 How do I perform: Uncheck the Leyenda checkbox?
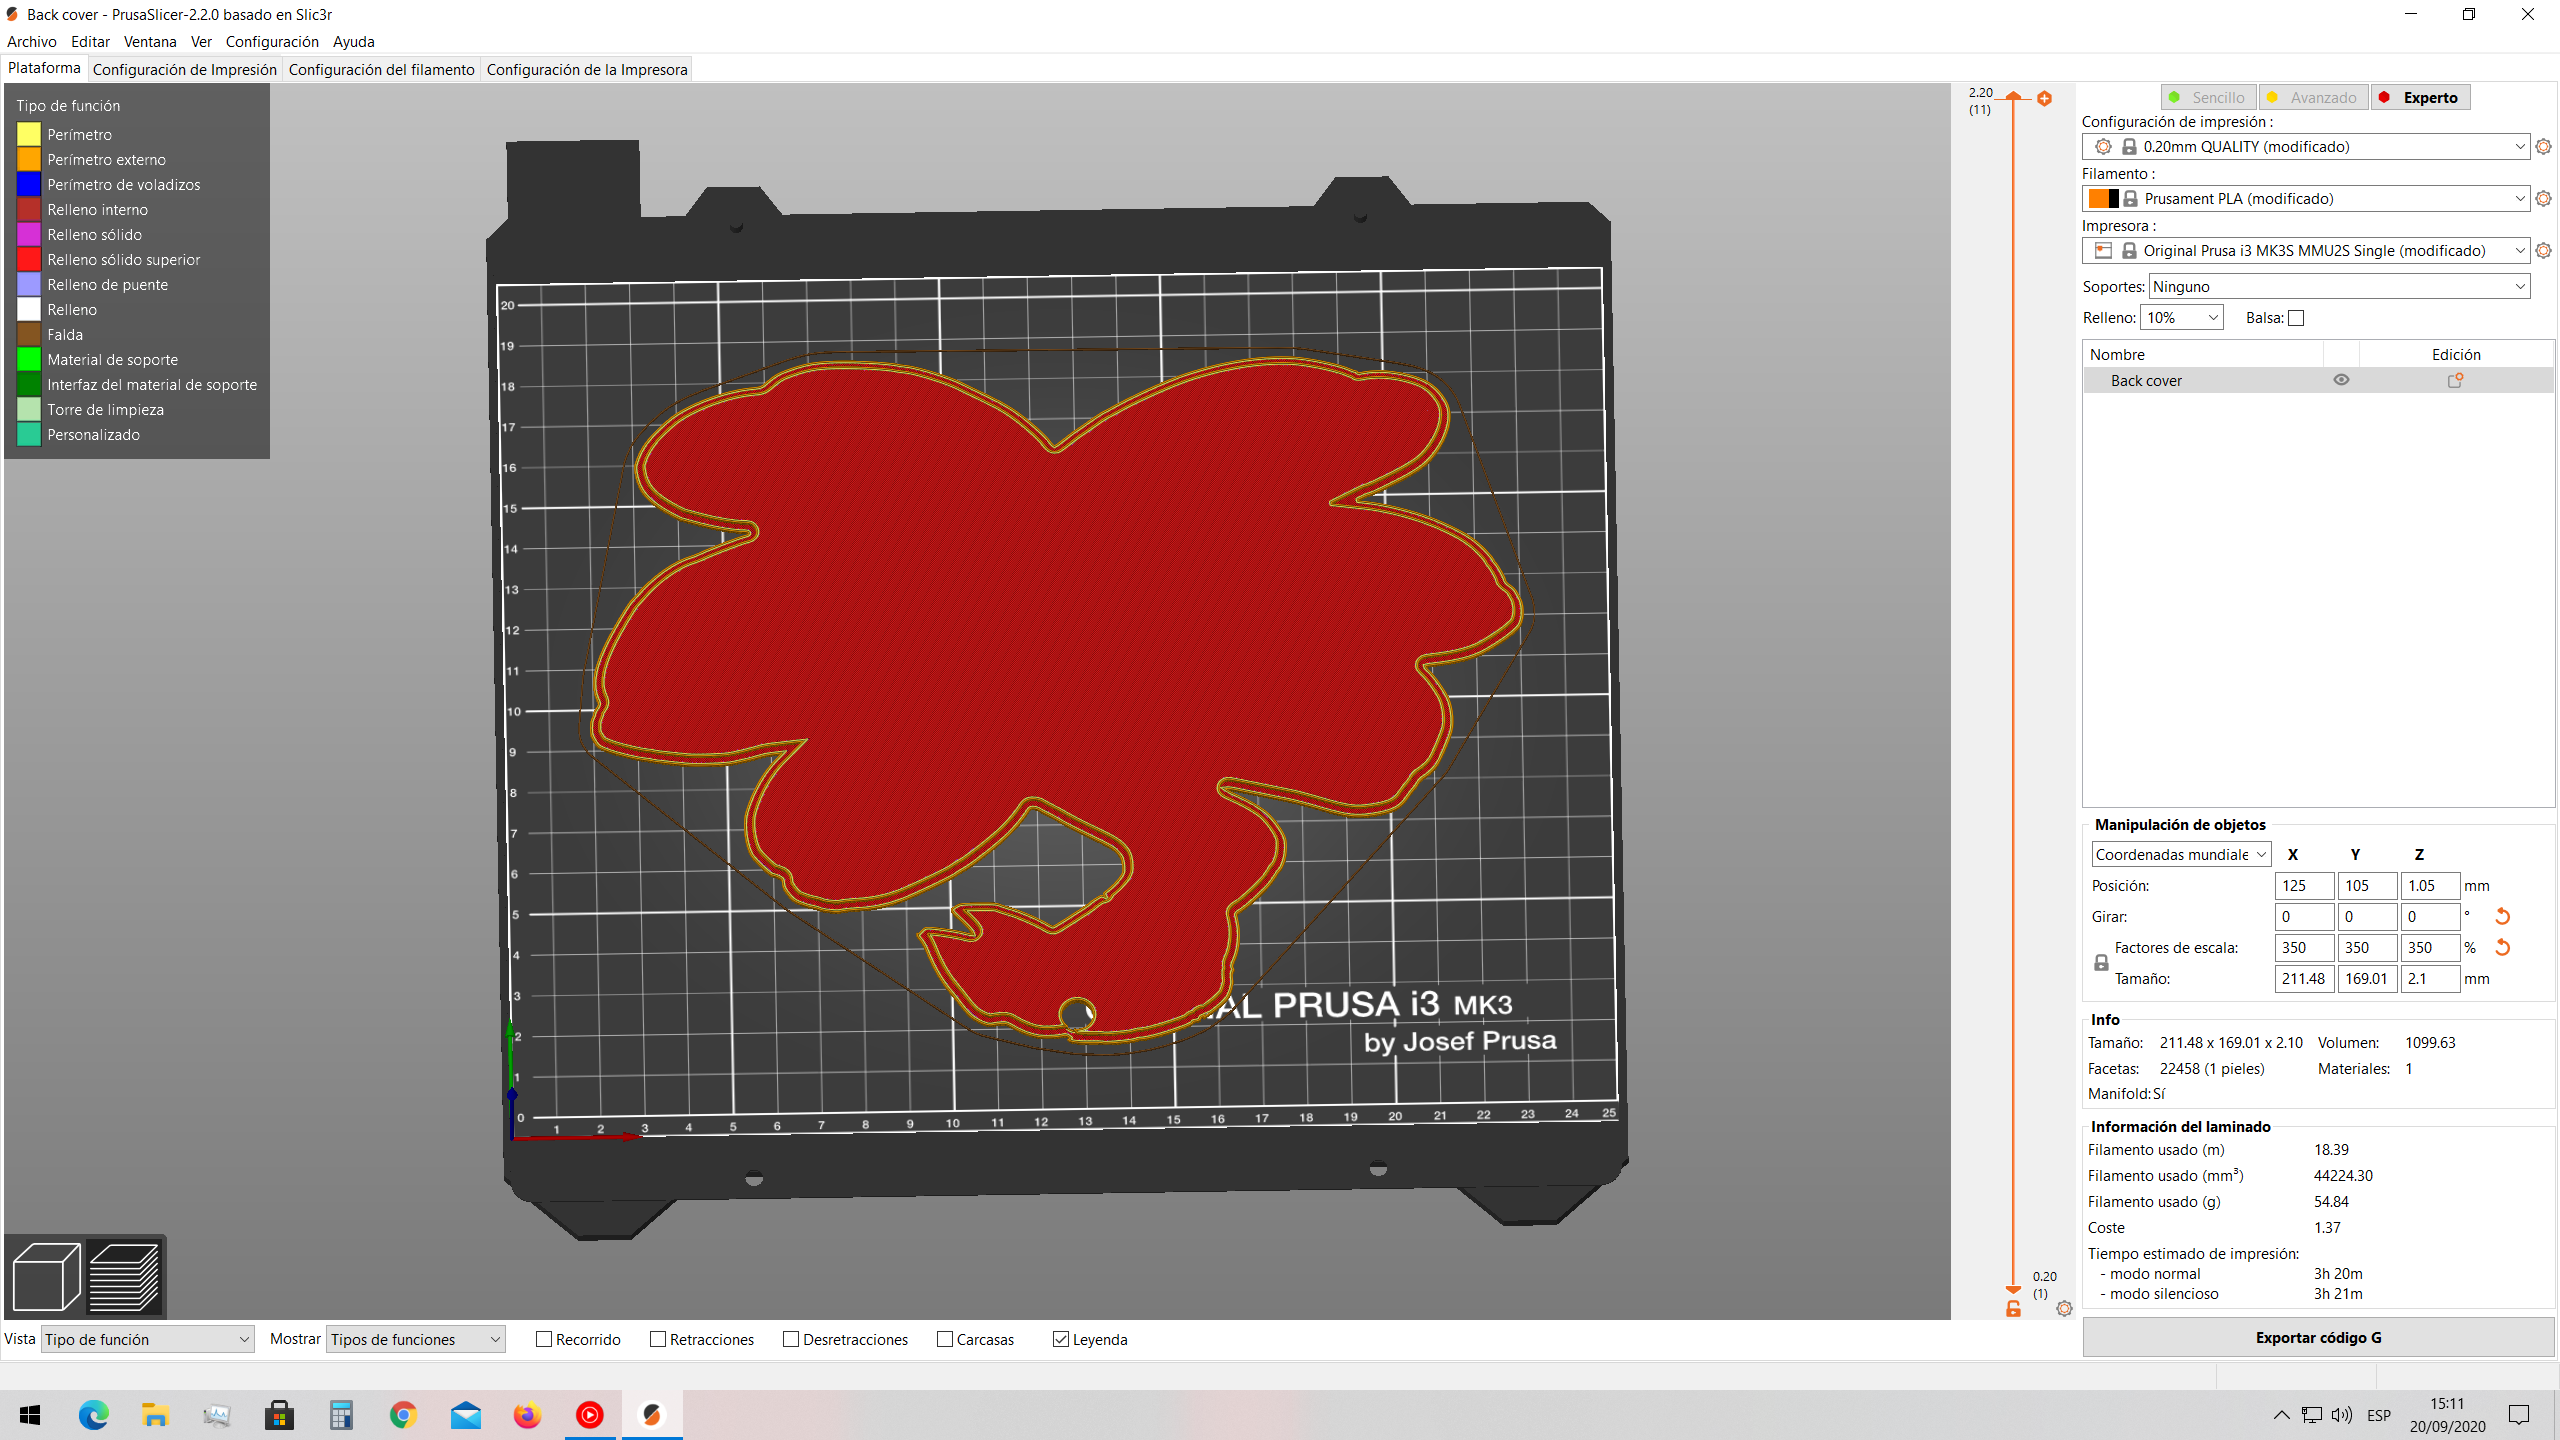[1061, 1339]
